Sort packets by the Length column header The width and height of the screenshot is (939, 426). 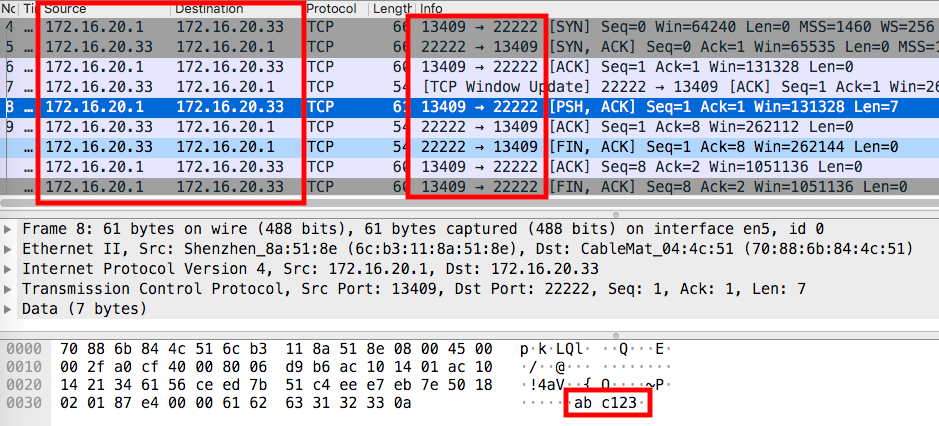pyautogui.click(x=391, y=8)
